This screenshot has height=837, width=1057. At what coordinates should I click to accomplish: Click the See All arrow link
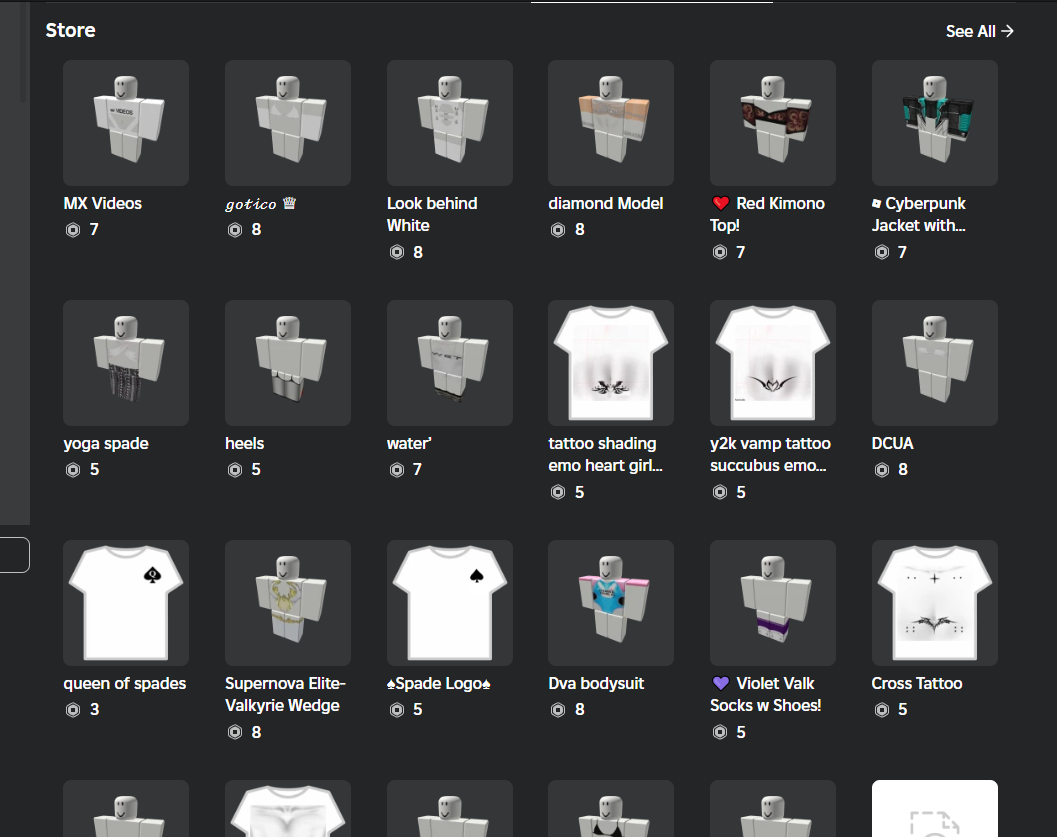point(979,31)
